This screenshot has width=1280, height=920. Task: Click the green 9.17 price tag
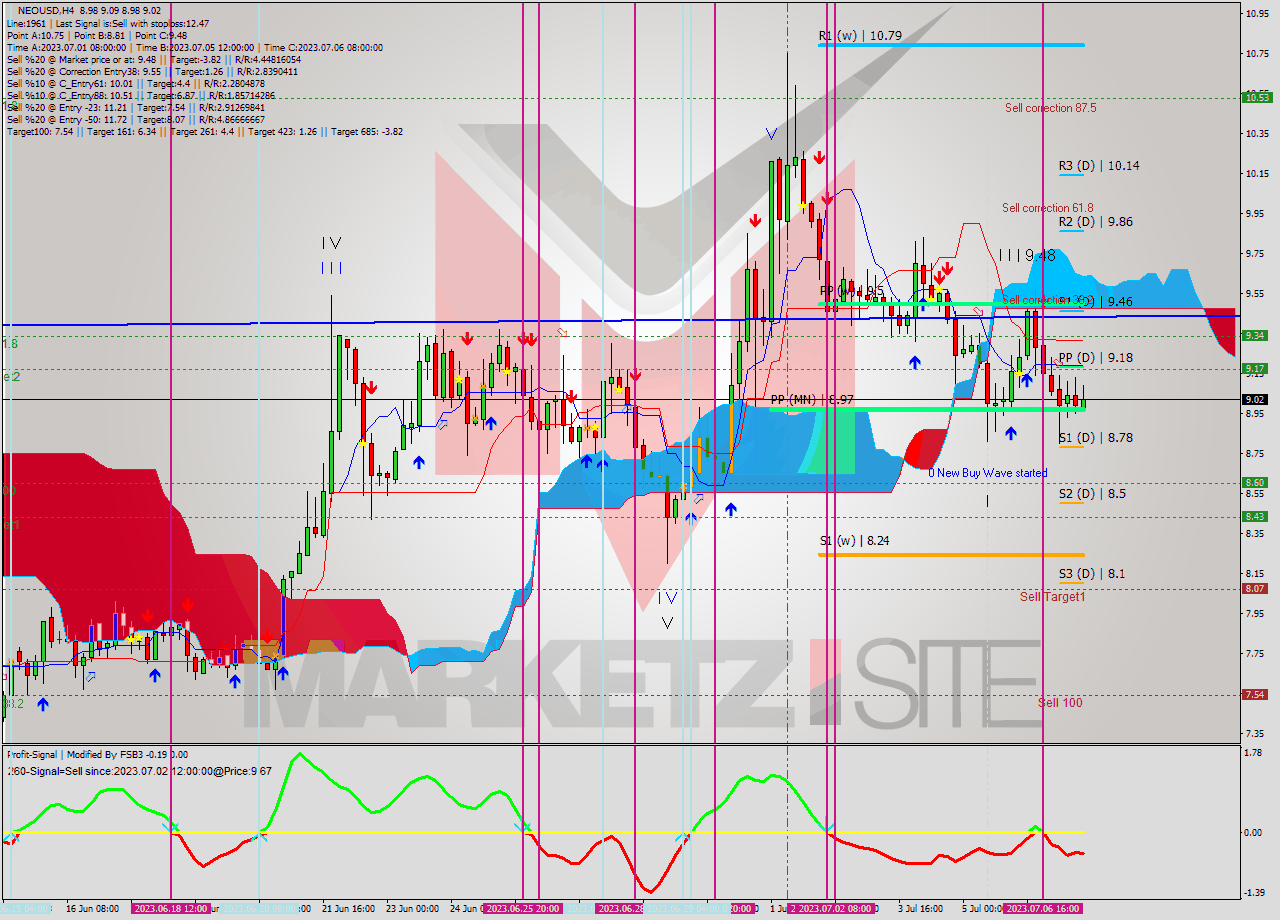point(1255,369)
